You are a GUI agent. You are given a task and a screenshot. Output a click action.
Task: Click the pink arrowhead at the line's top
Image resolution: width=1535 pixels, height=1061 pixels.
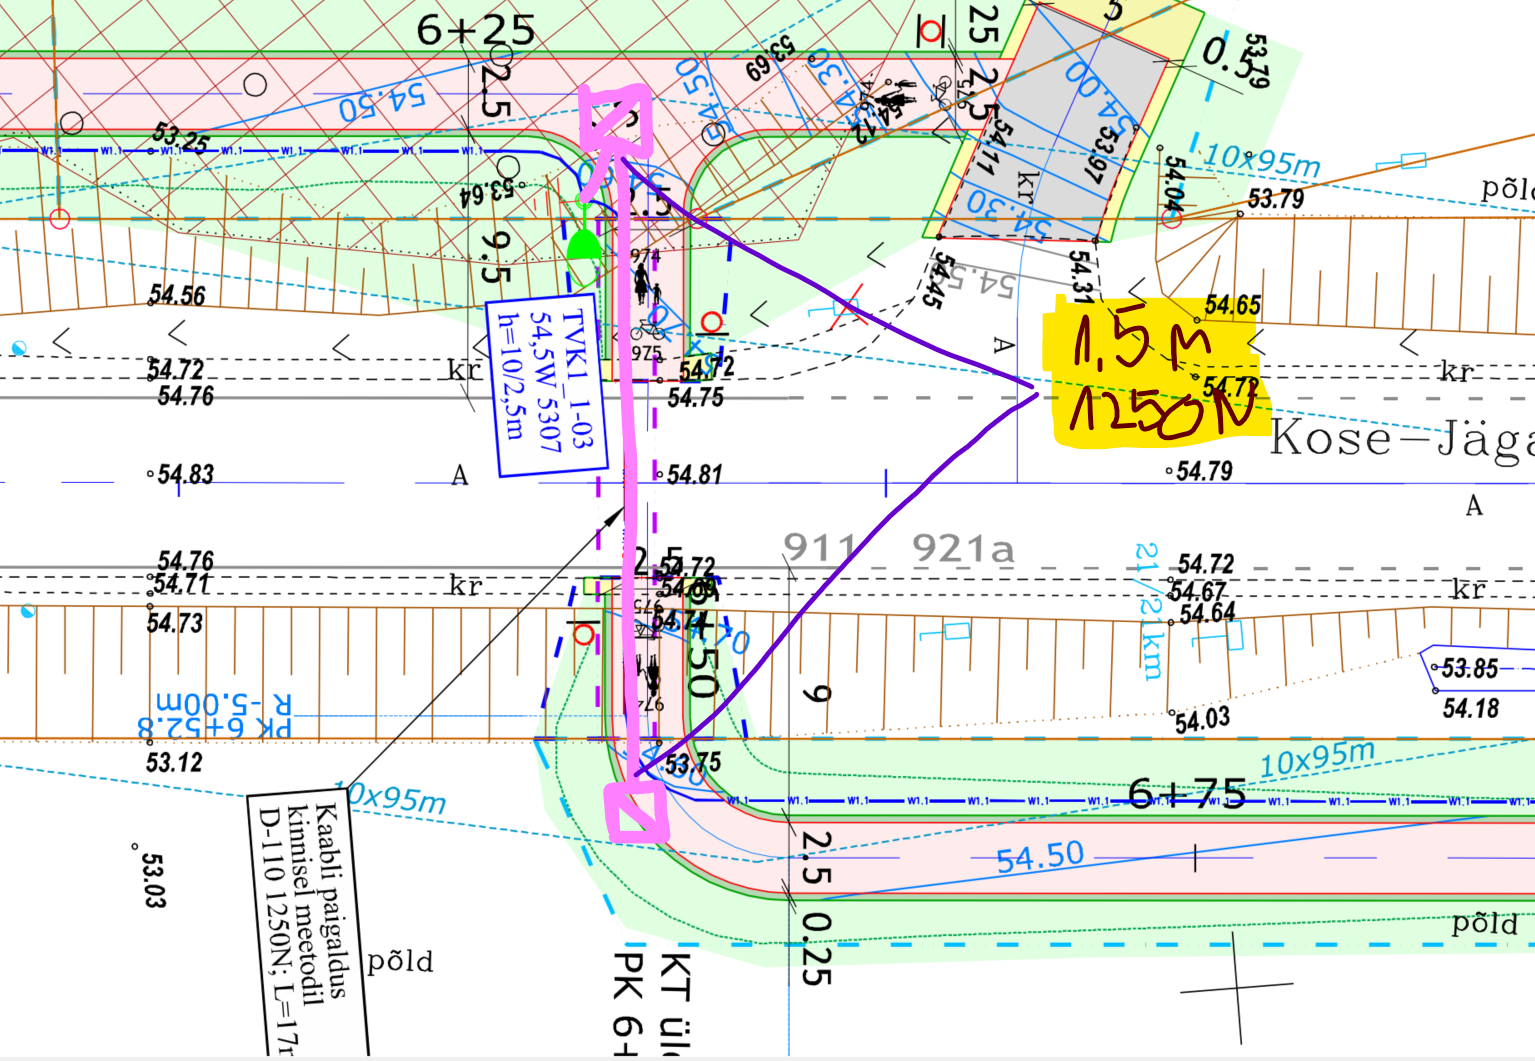pyautogui.click(x=613, y=115)
